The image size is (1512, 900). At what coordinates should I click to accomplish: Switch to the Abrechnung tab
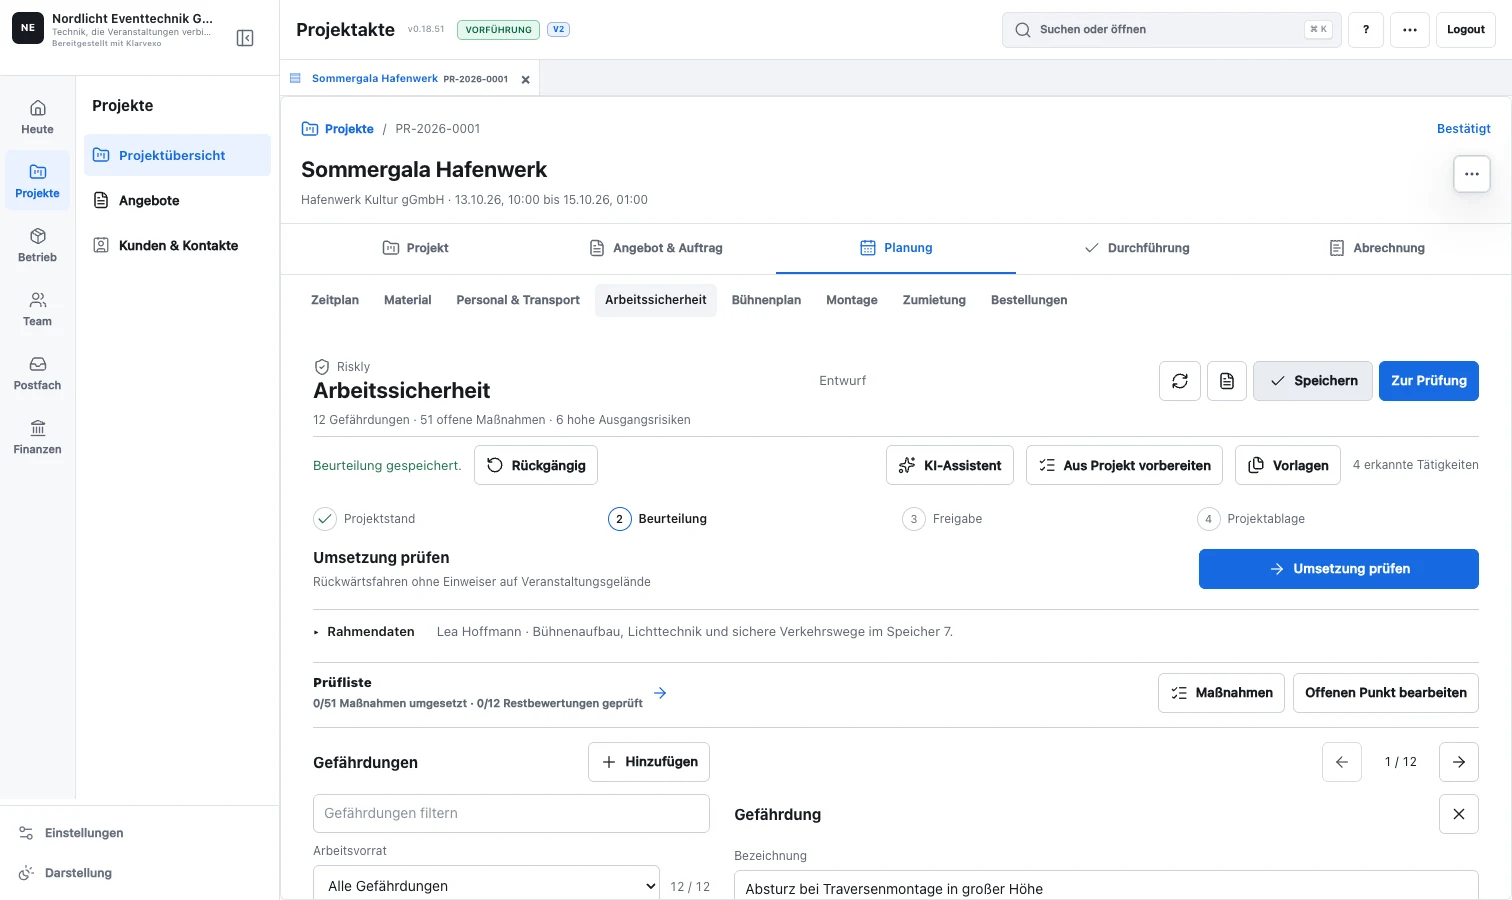tap(1376, 248)
